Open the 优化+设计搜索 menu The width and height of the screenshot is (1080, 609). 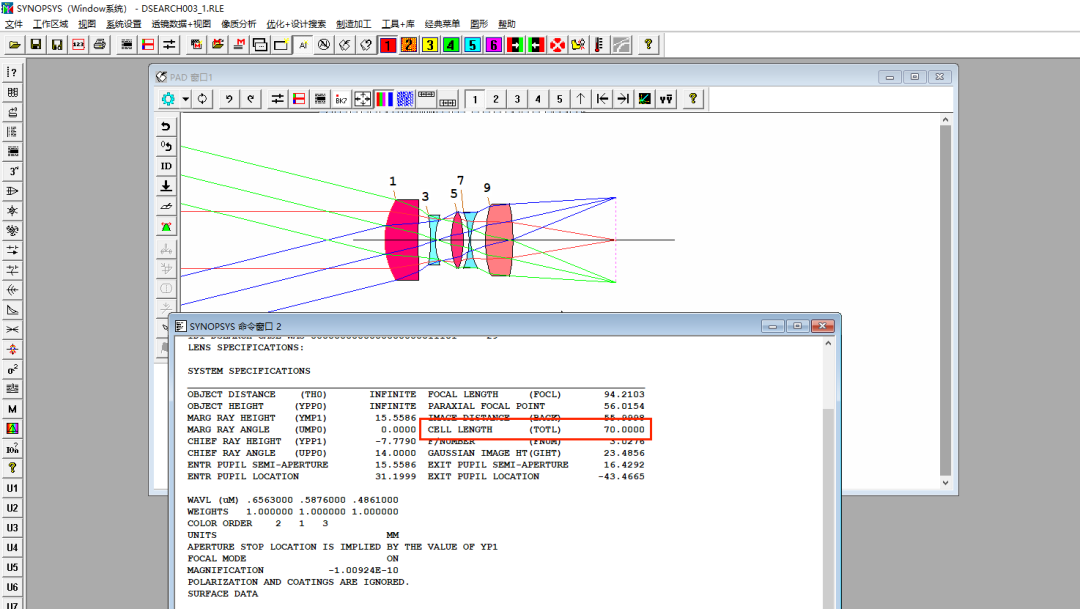(x=296, y=24)
